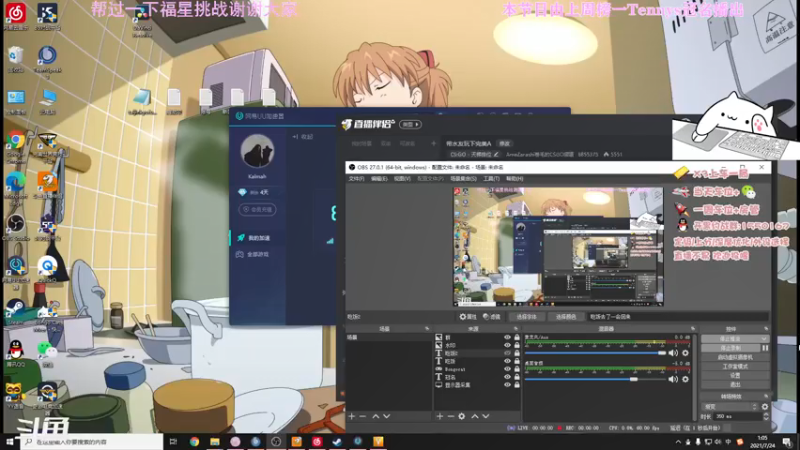Increase transition duration with the stepper arrow
This screenshot has height=450, width=800.
(766, 414)
